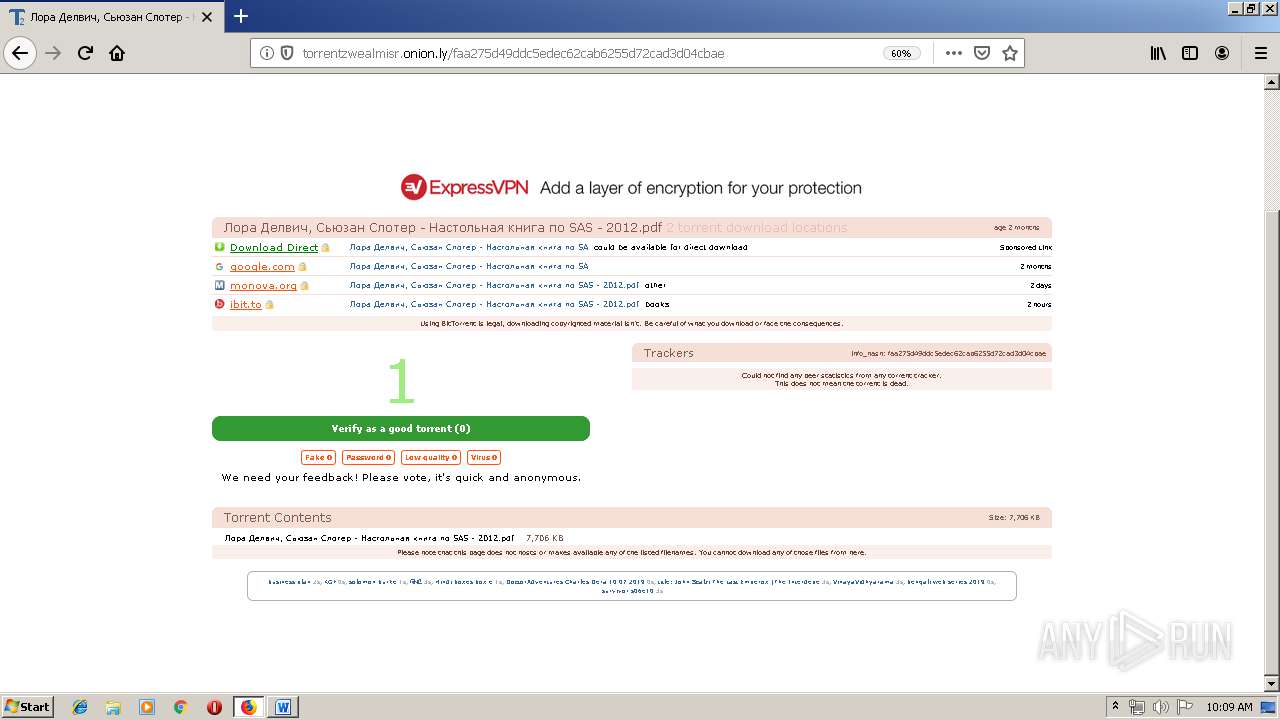Open the ExpressVPN banner ad

[631, 187]
